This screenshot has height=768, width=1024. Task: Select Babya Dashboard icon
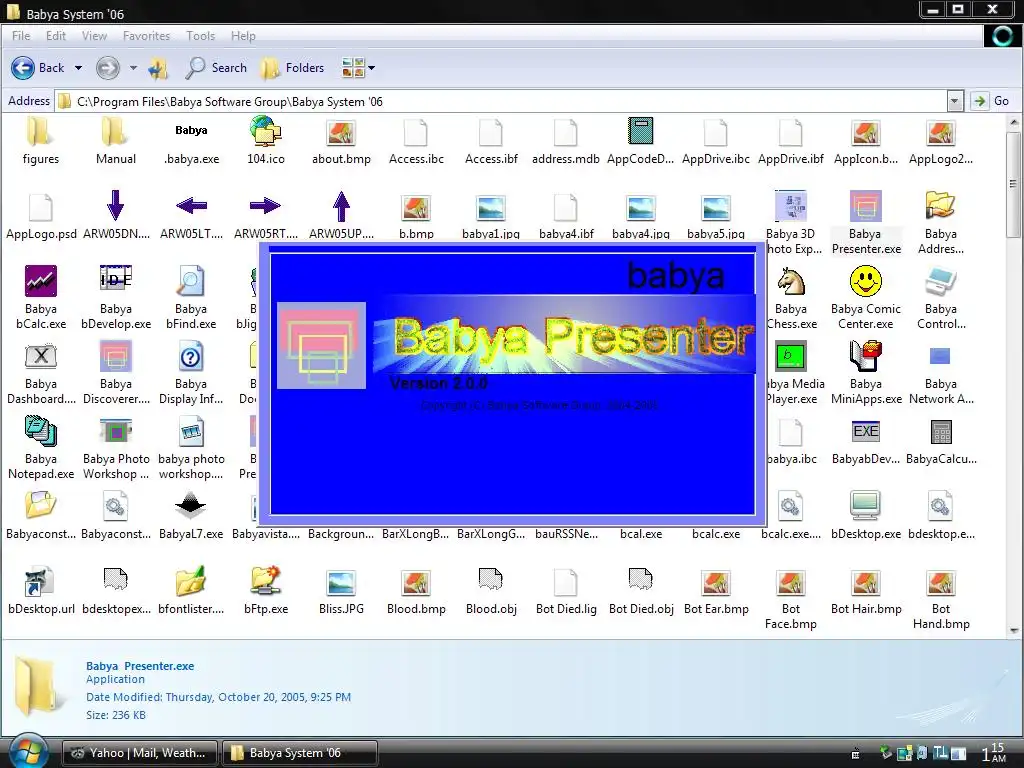[x=40, y=357]
